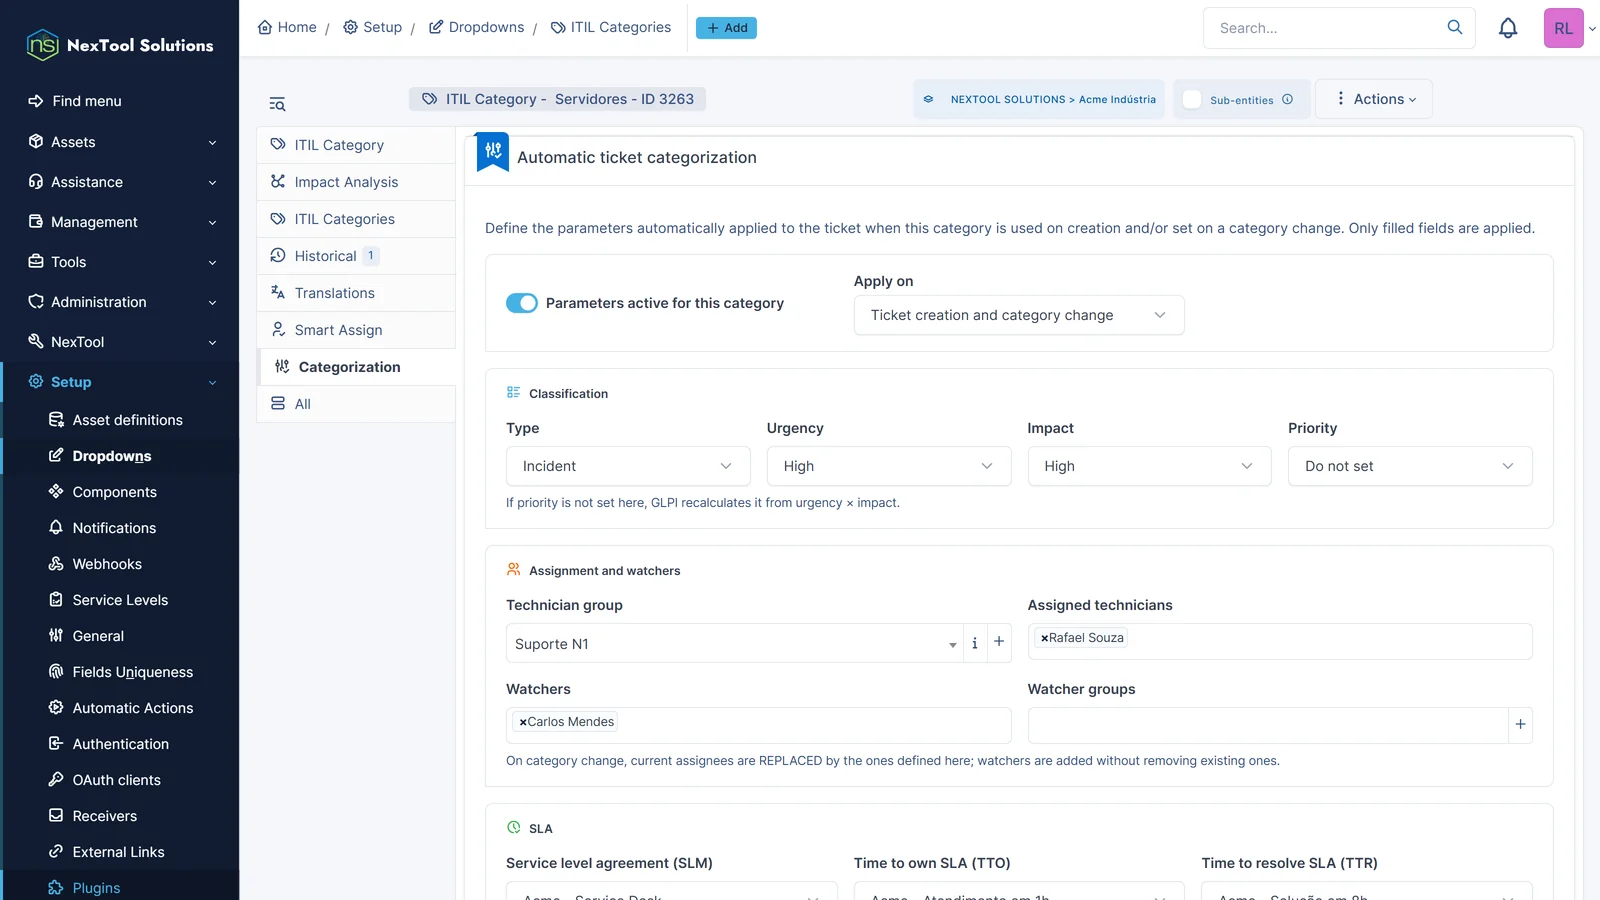Open the Impact dropdown
Viewport: 1600px width, 900px height.
[1149, 466]
